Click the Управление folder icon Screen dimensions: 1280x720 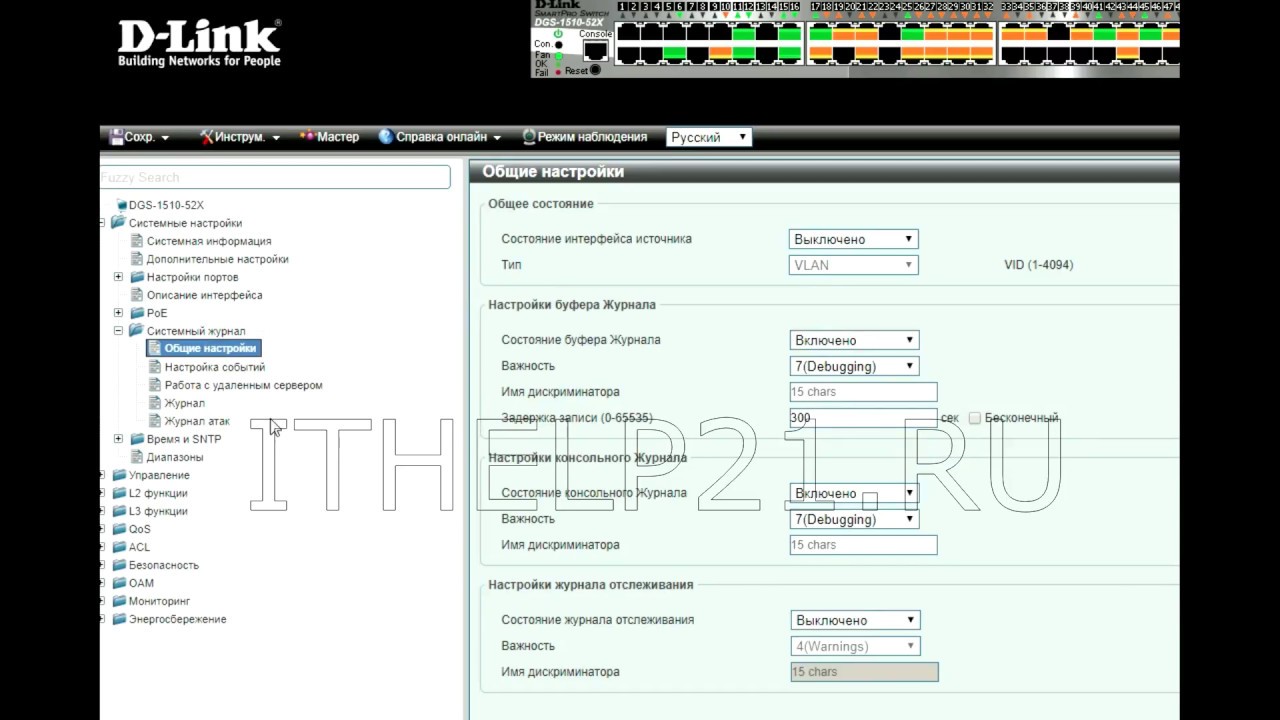(x=119, y=475)
